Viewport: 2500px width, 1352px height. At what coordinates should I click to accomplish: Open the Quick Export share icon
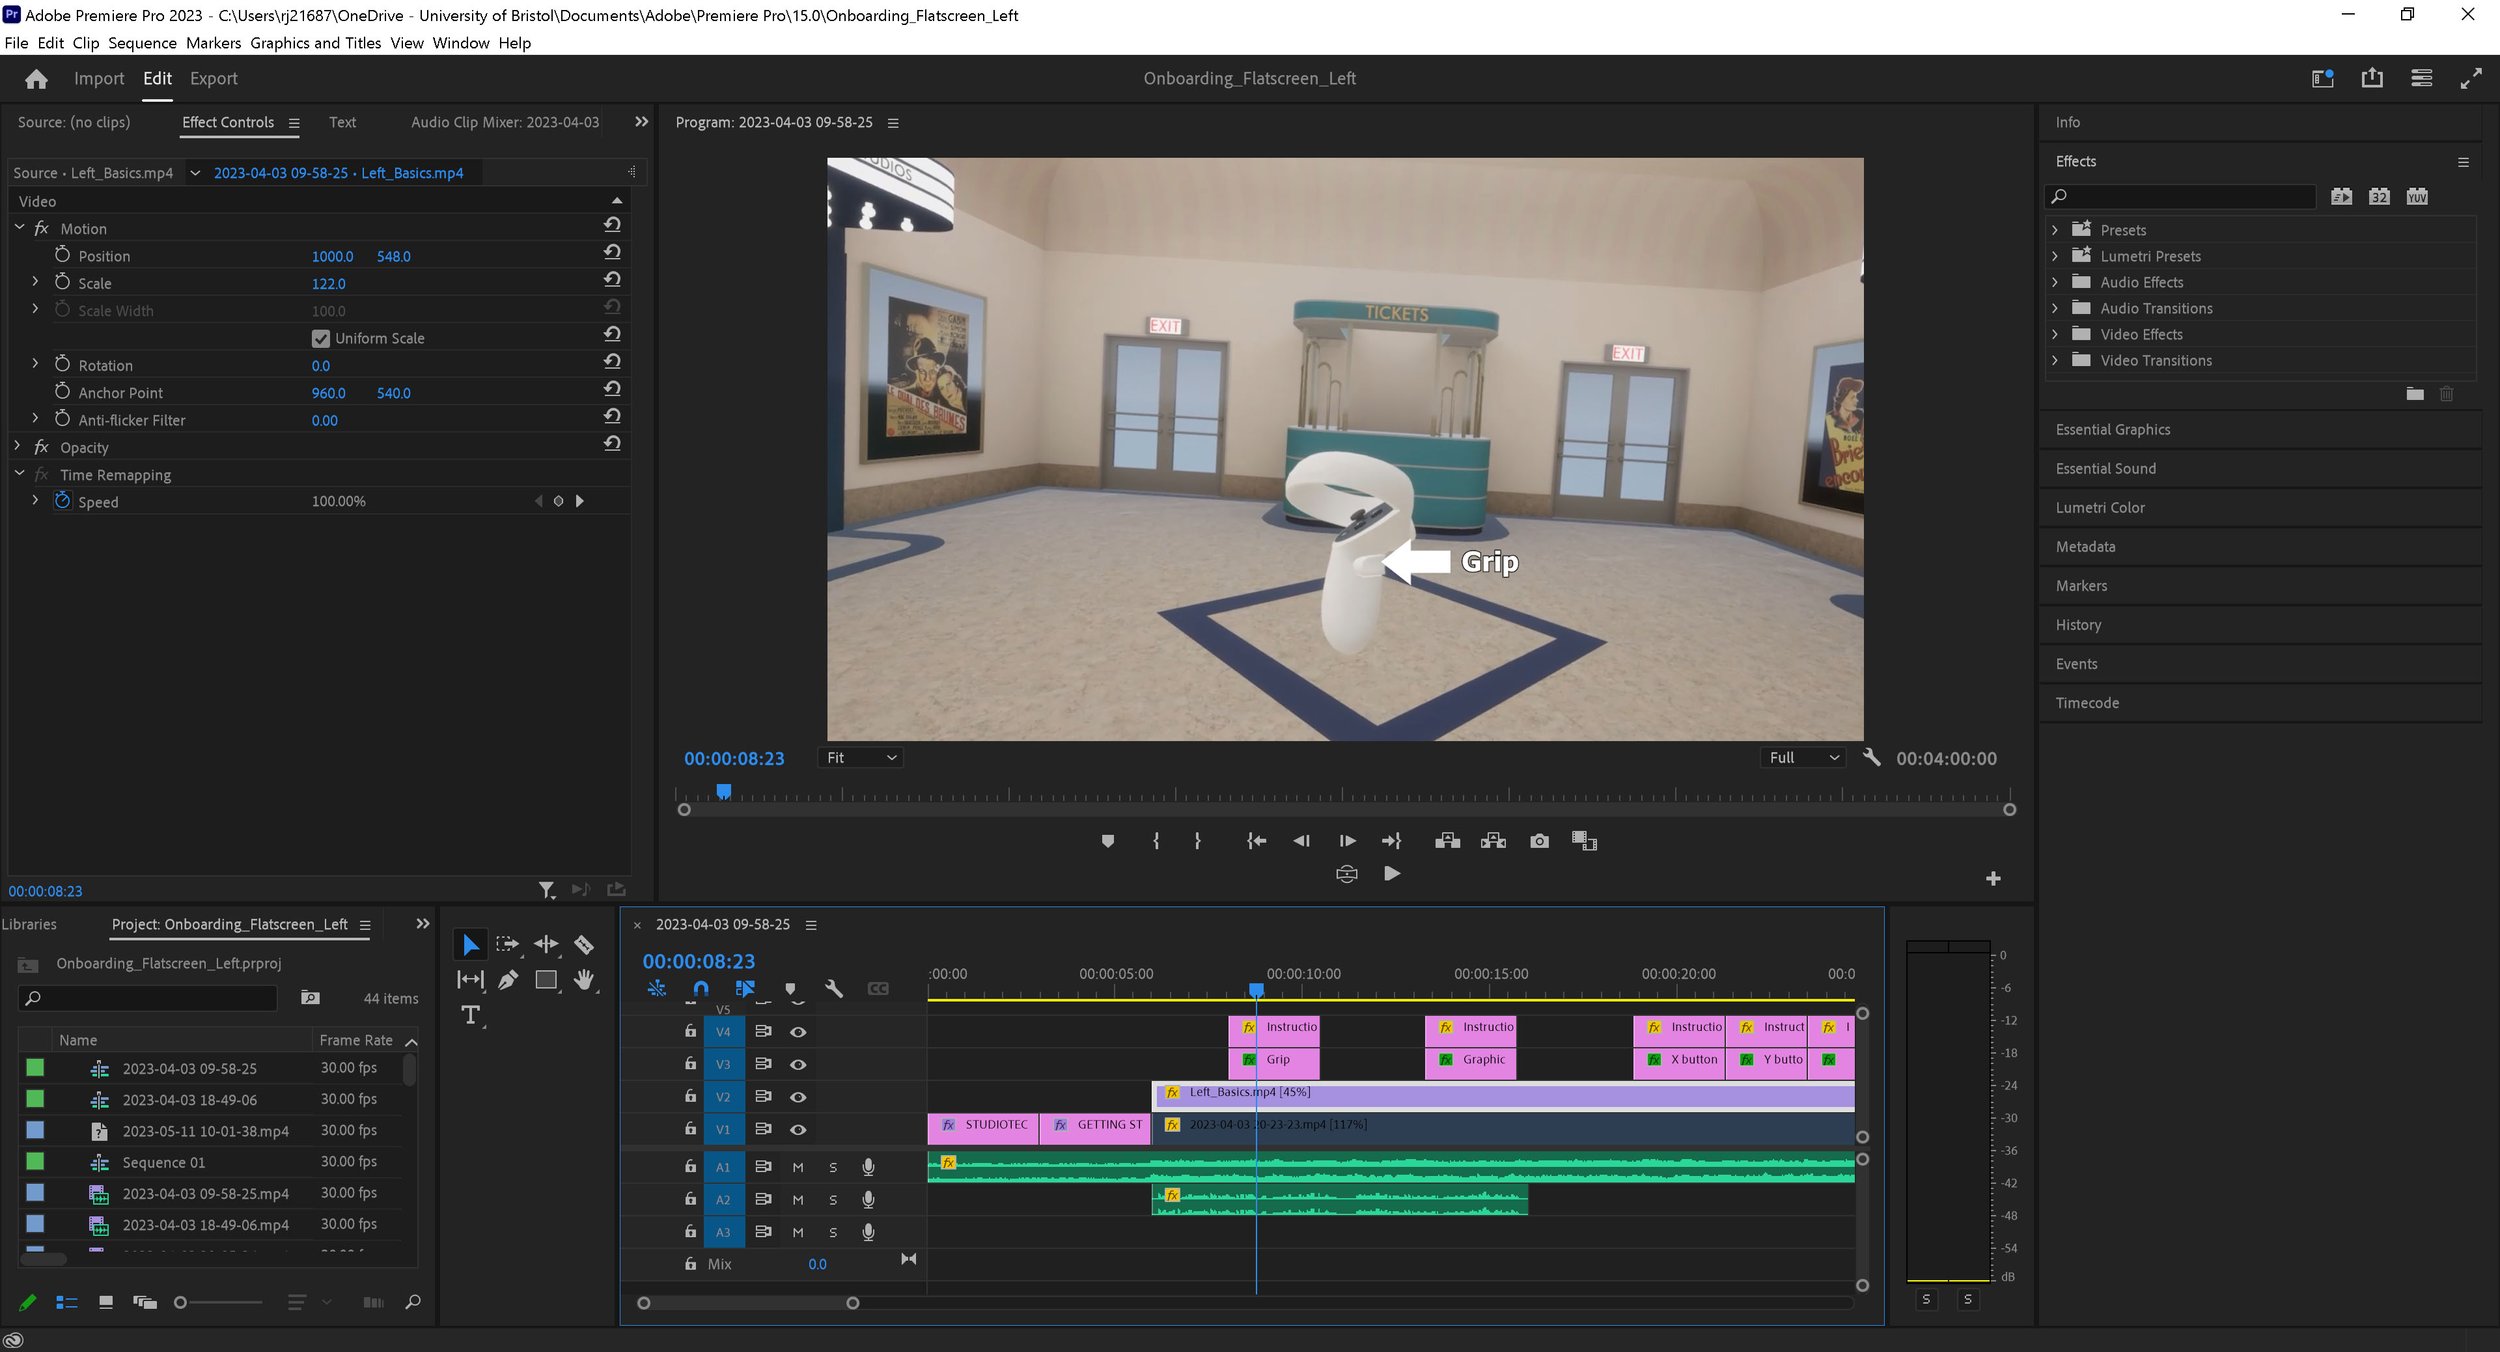pos(2372,78)
